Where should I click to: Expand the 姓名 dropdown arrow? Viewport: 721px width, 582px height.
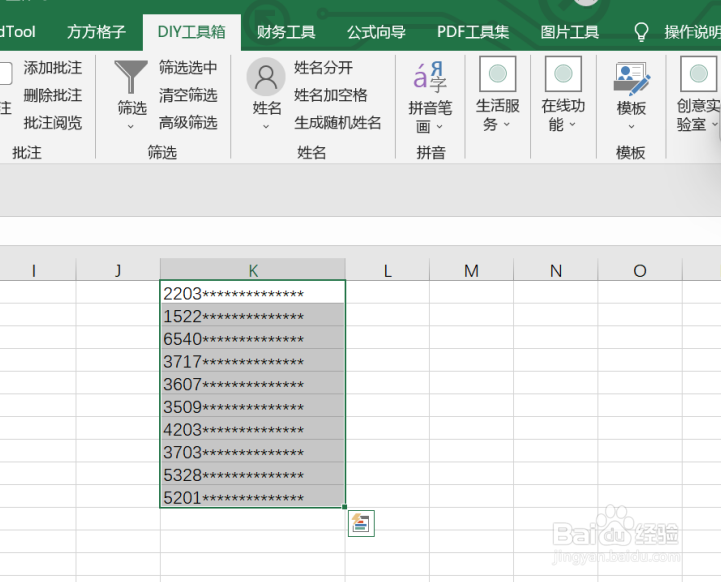tap(266, 126)
